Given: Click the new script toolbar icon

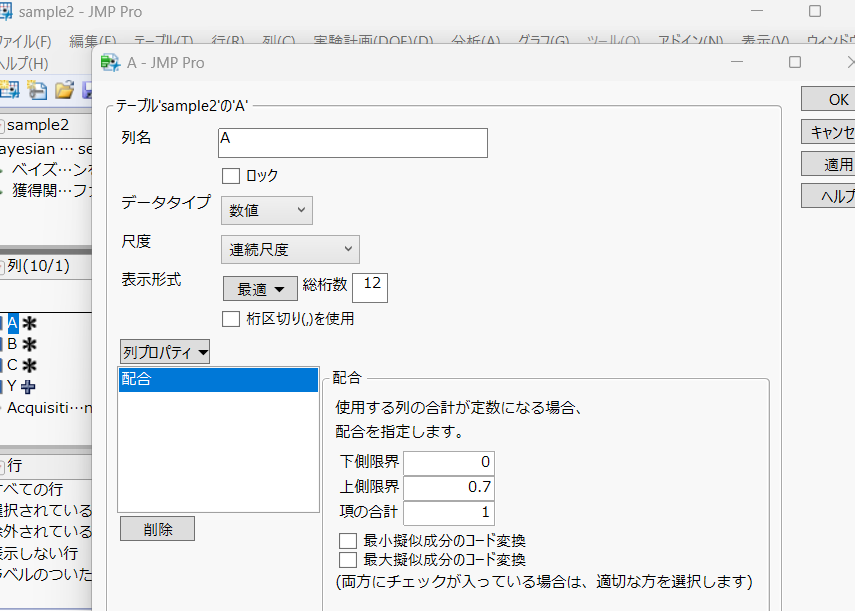Looking at the screenshot, I should coord(37,89).
